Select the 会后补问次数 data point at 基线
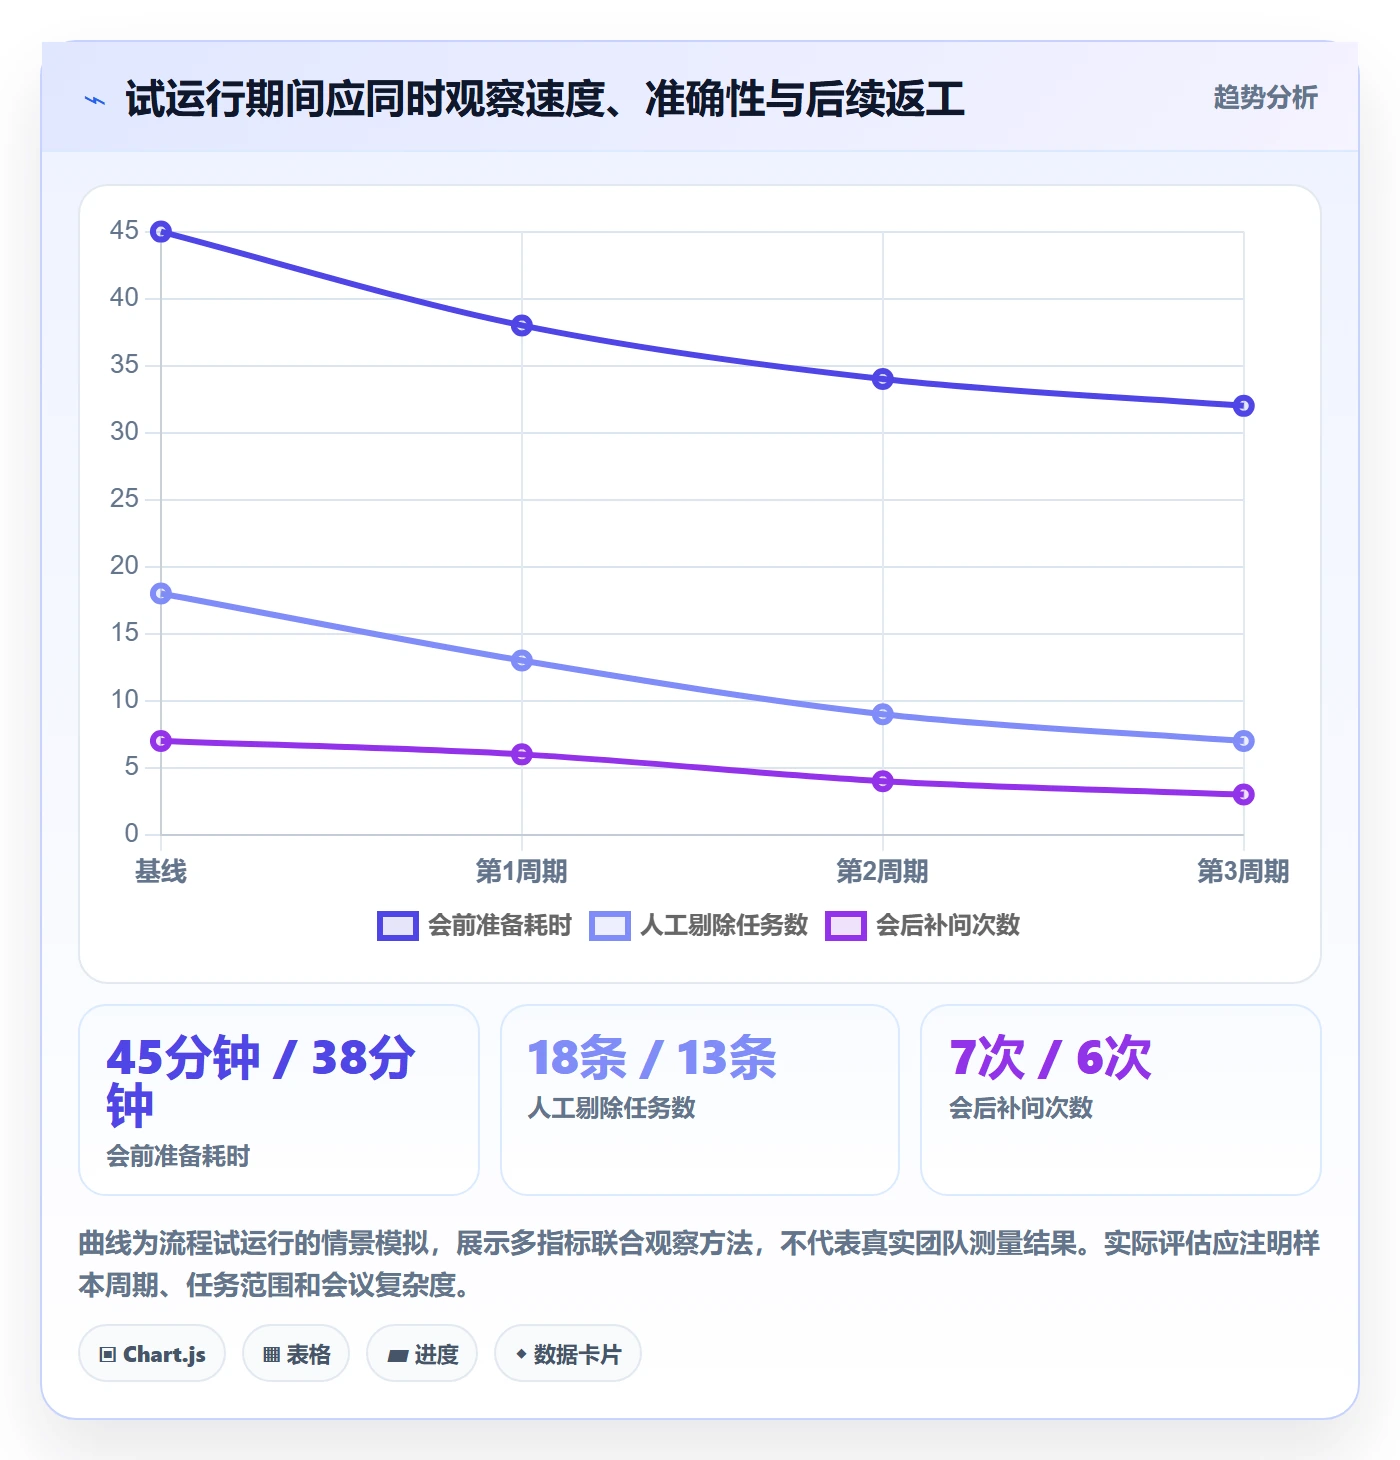The width and height of the screenshot is (1400, 1460). (x=161, y=741)
